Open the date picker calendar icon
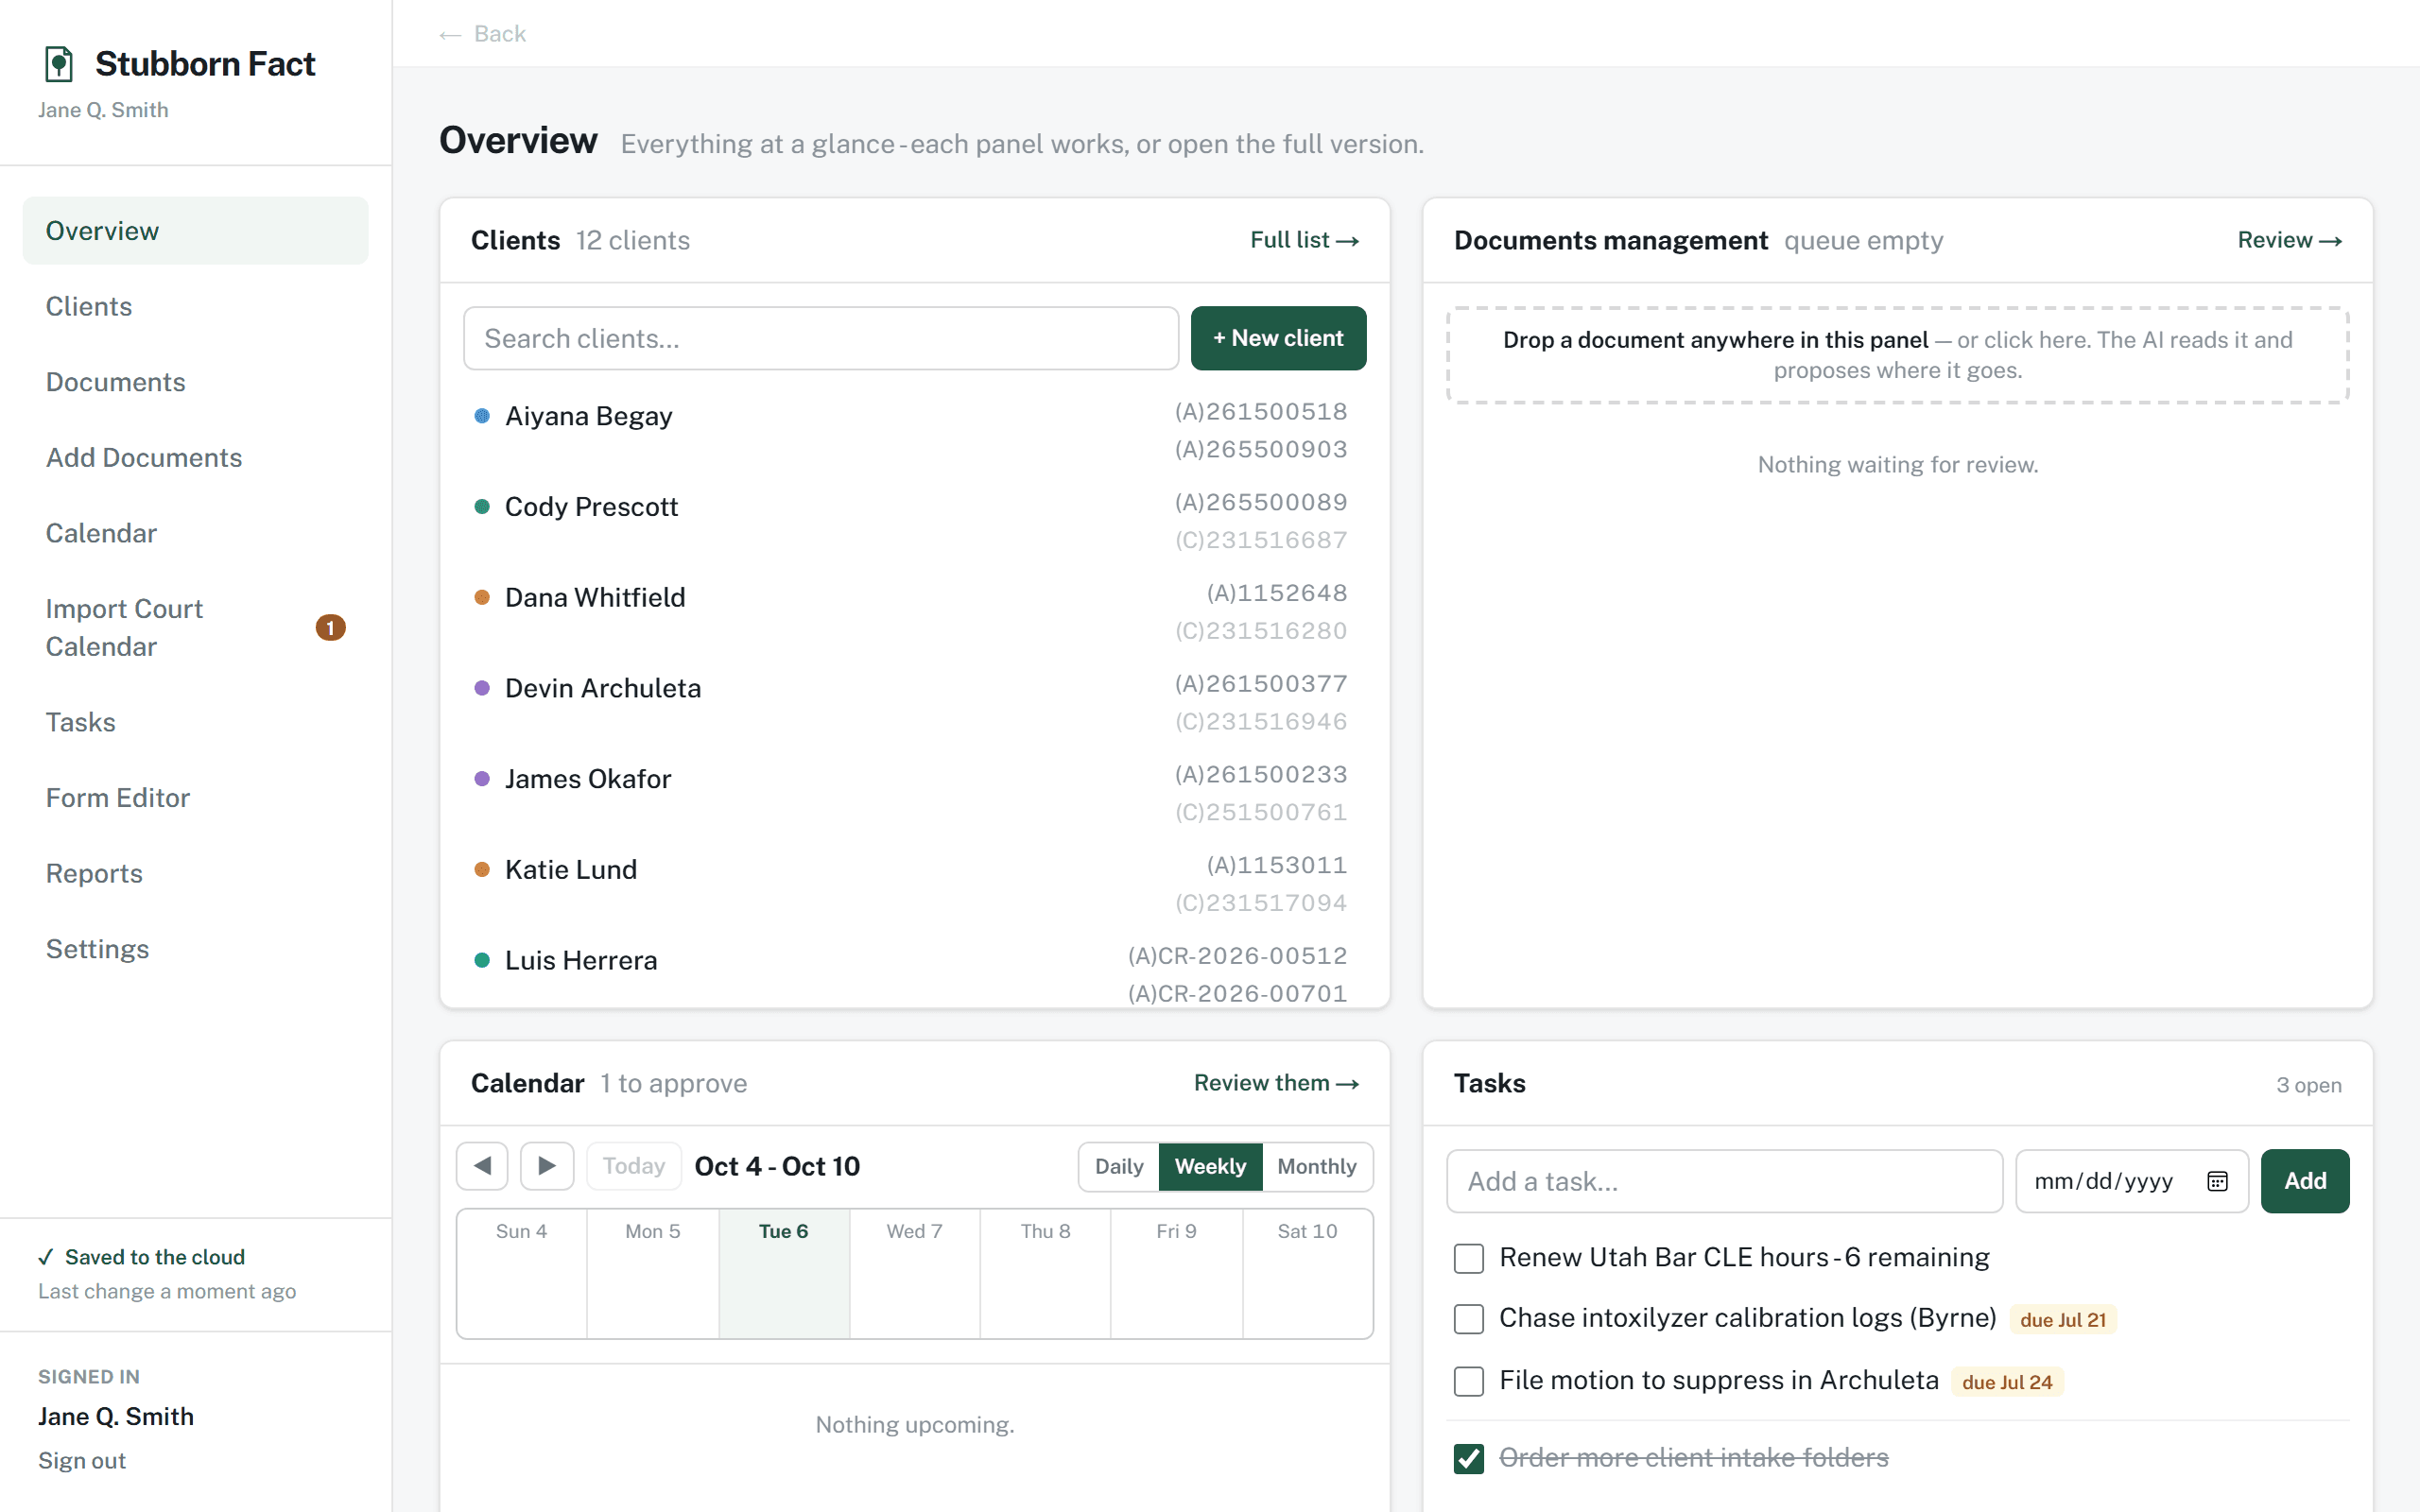Image resolution: width=2420 pixels, height=1512 pixels. [2217, 1181]
